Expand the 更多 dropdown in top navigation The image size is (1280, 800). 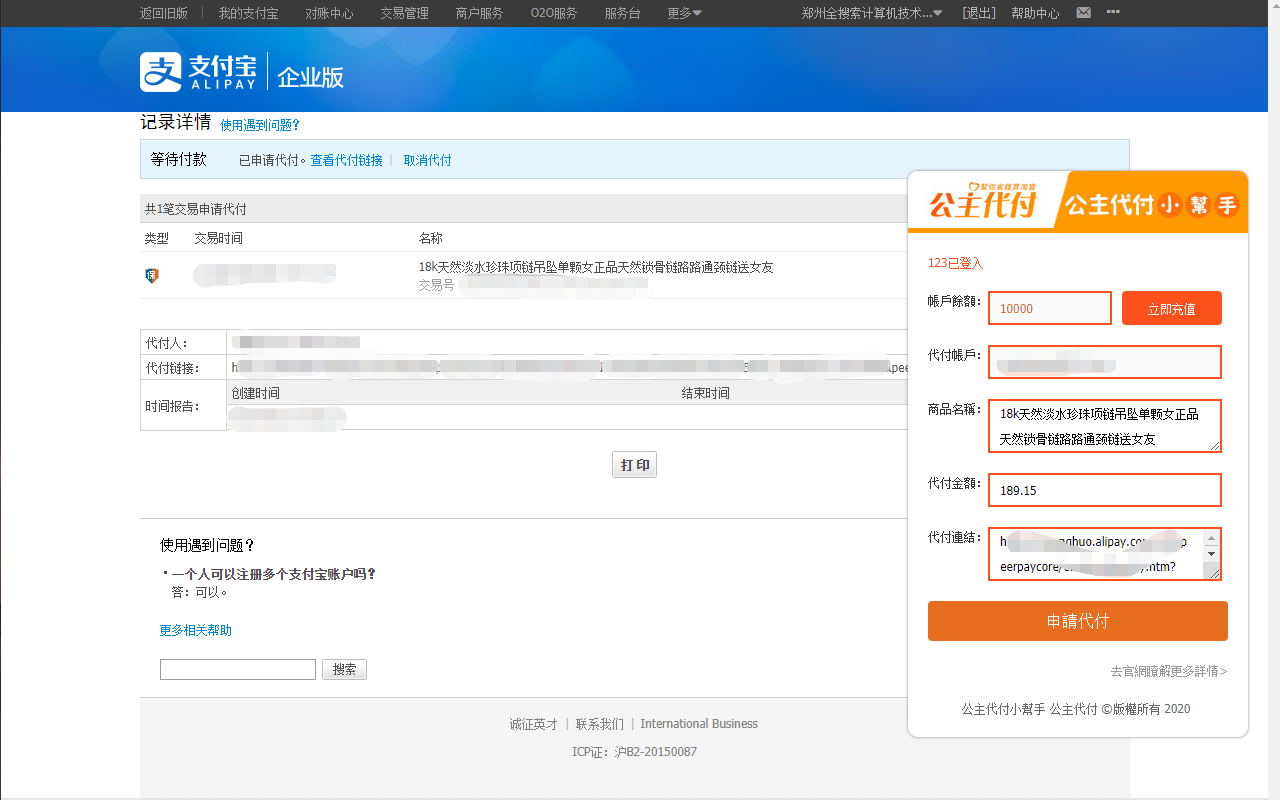pos(684,13)
